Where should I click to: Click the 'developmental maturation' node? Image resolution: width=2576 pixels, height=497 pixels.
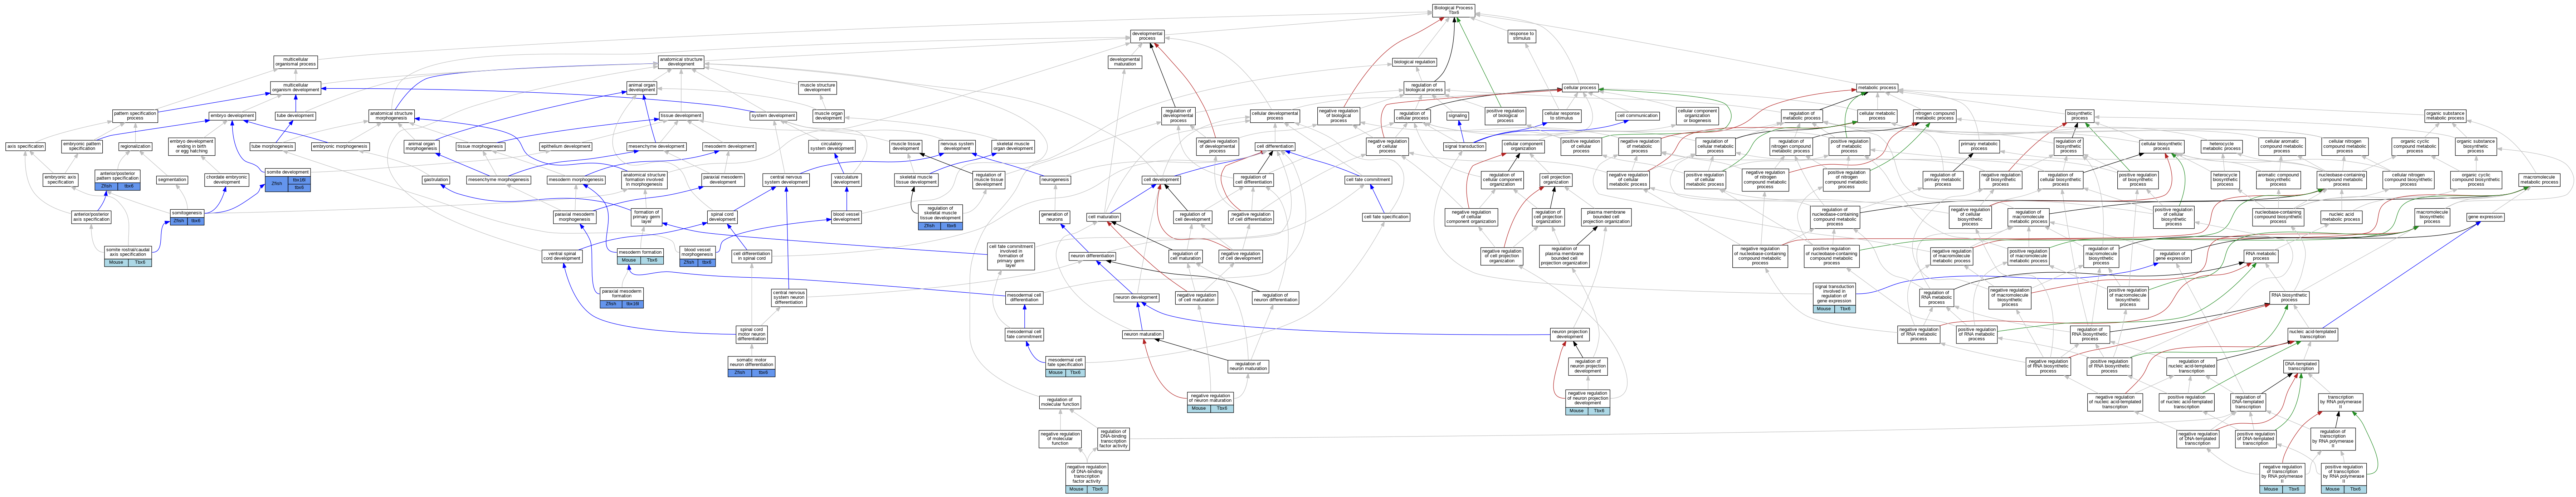1125,62
